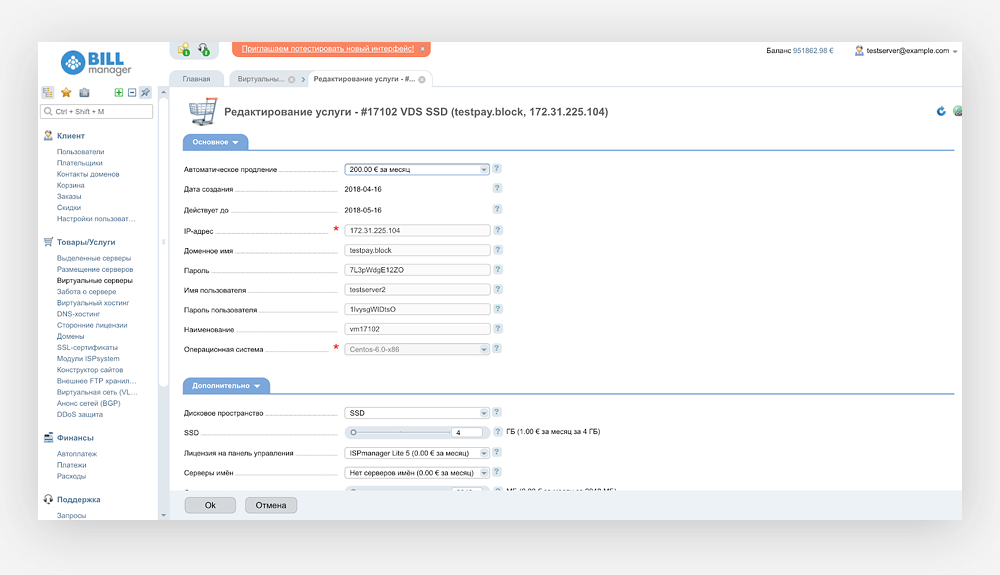The width and height of the screenshot is (1000, 575).
Task: Click the BILLmanager logo
Action: click(96, 62)
